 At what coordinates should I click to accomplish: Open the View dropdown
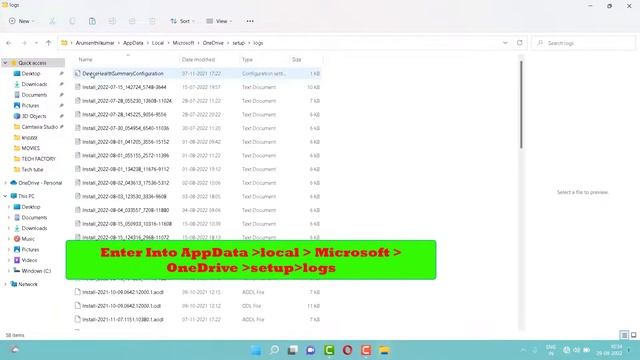[x=219, y=21]
